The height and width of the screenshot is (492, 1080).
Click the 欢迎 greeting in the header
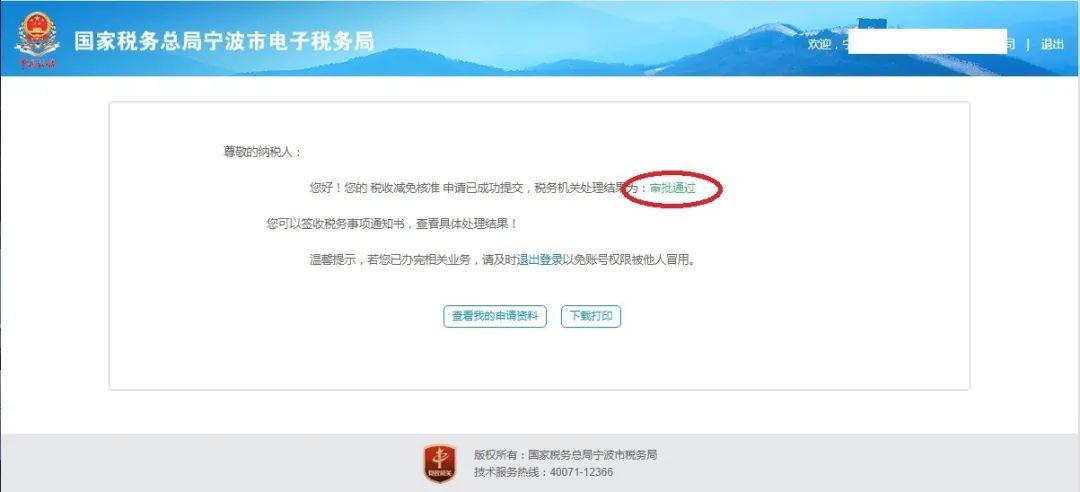click(x=819, y=44)
